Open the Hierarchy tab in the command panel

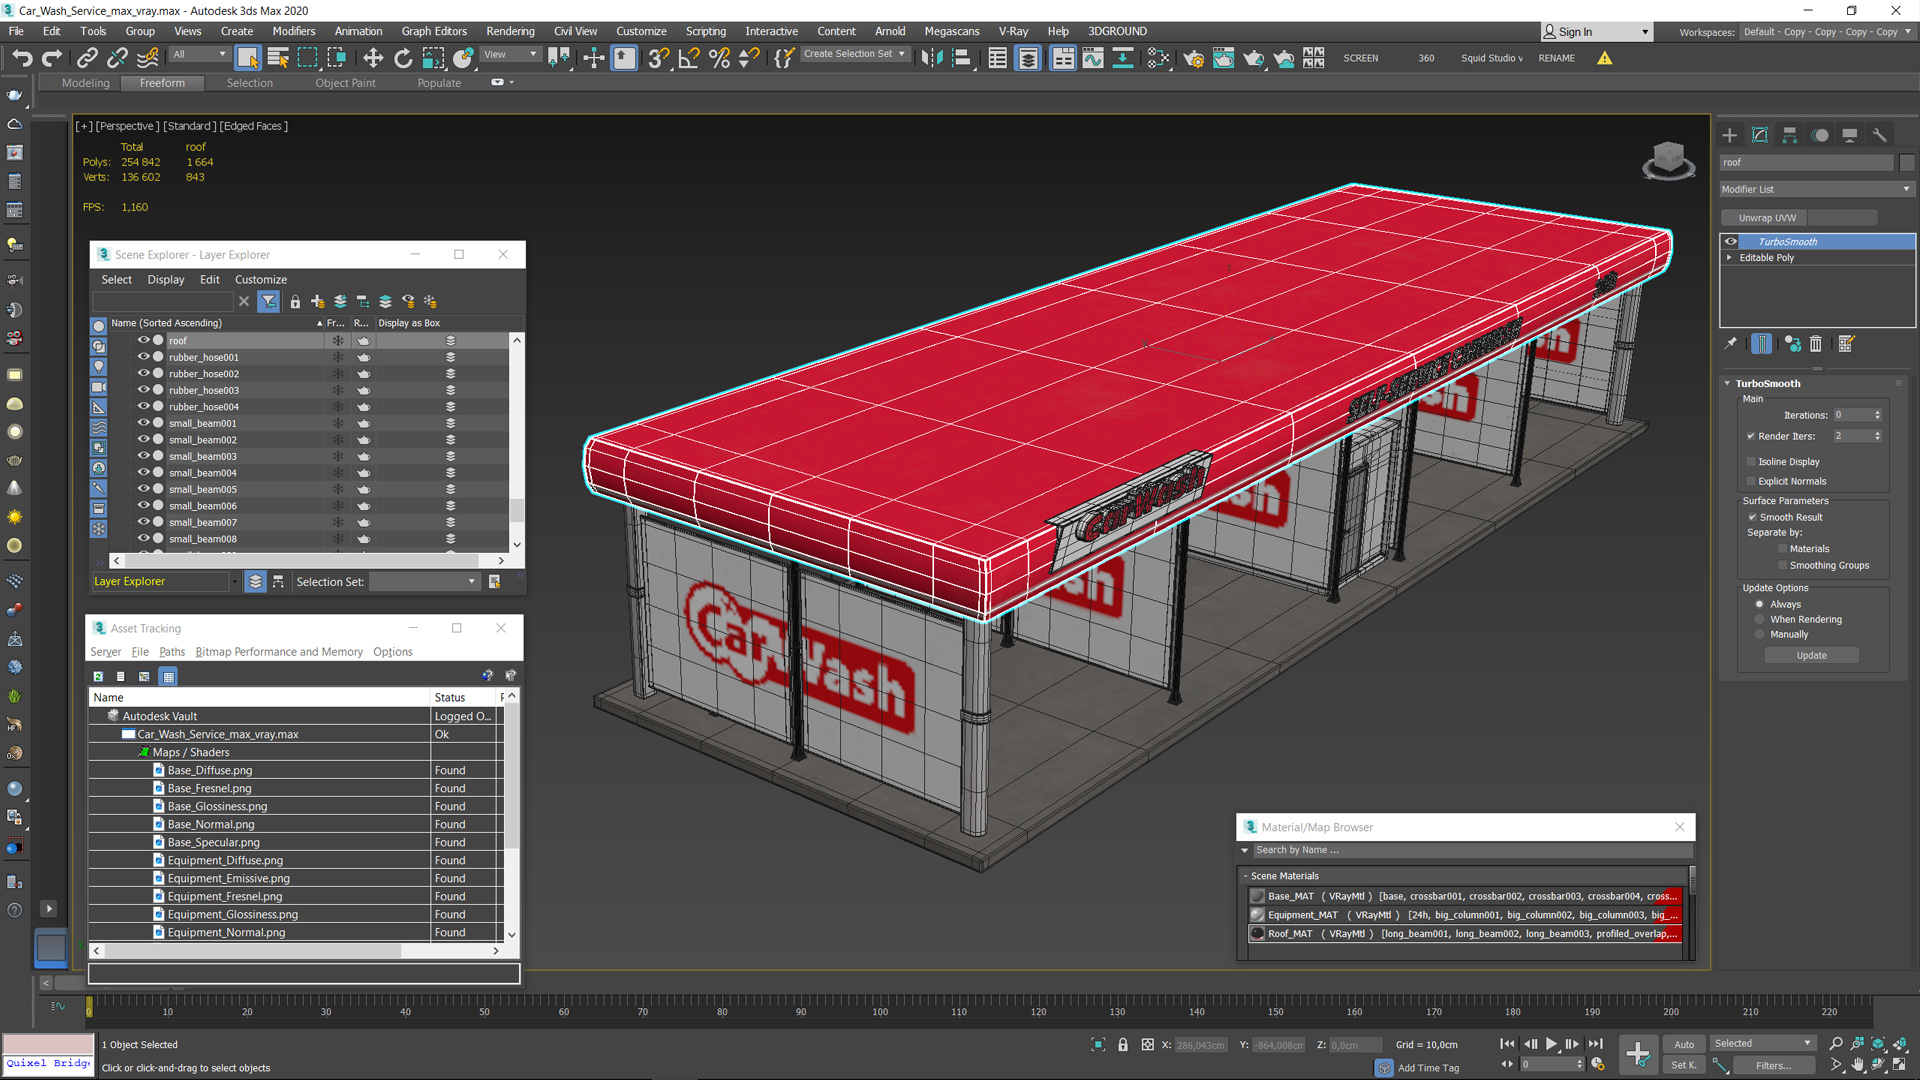[x=1790, y=135]
